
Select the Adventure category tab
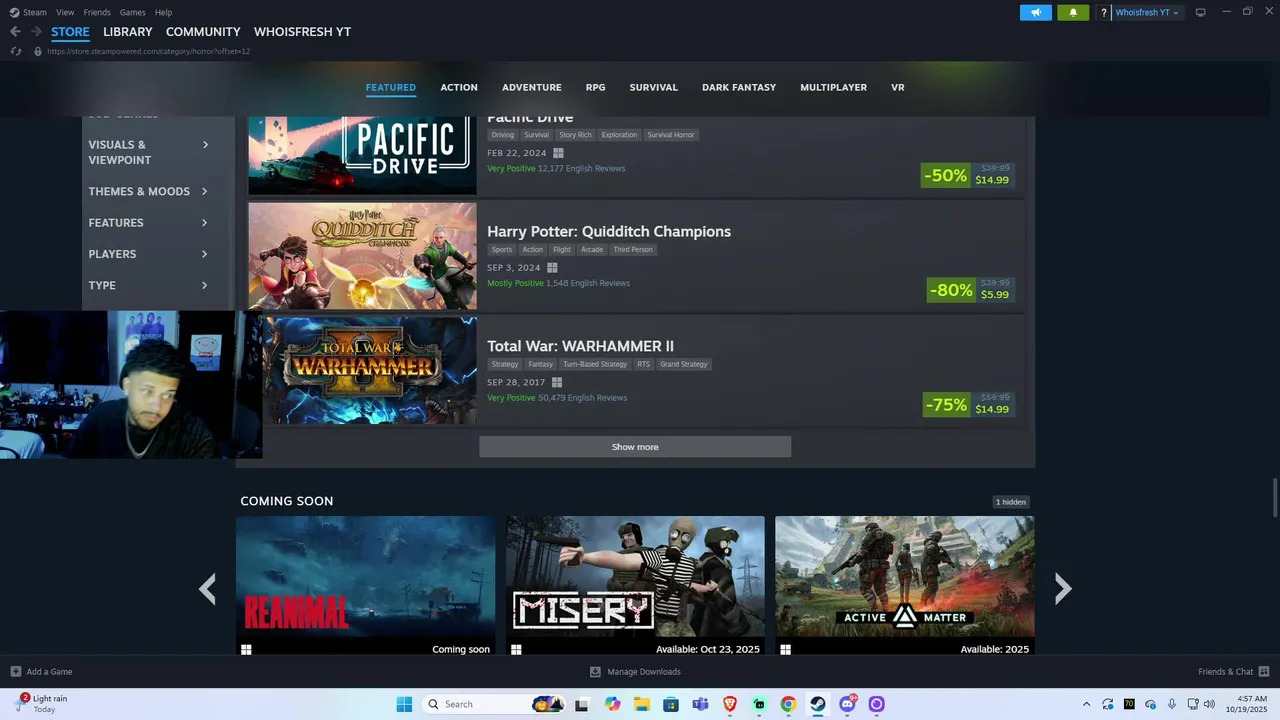click(532, 87)
